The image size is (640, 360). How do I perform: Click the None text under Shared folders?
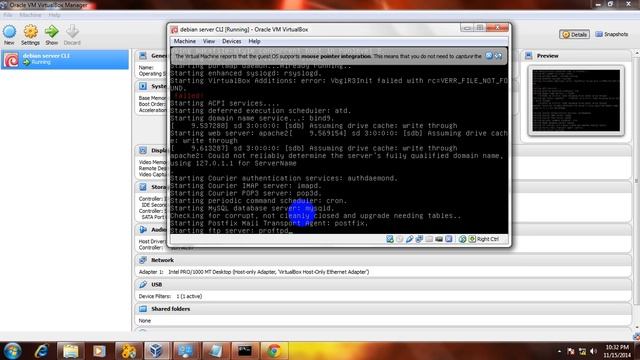point(144,321)
